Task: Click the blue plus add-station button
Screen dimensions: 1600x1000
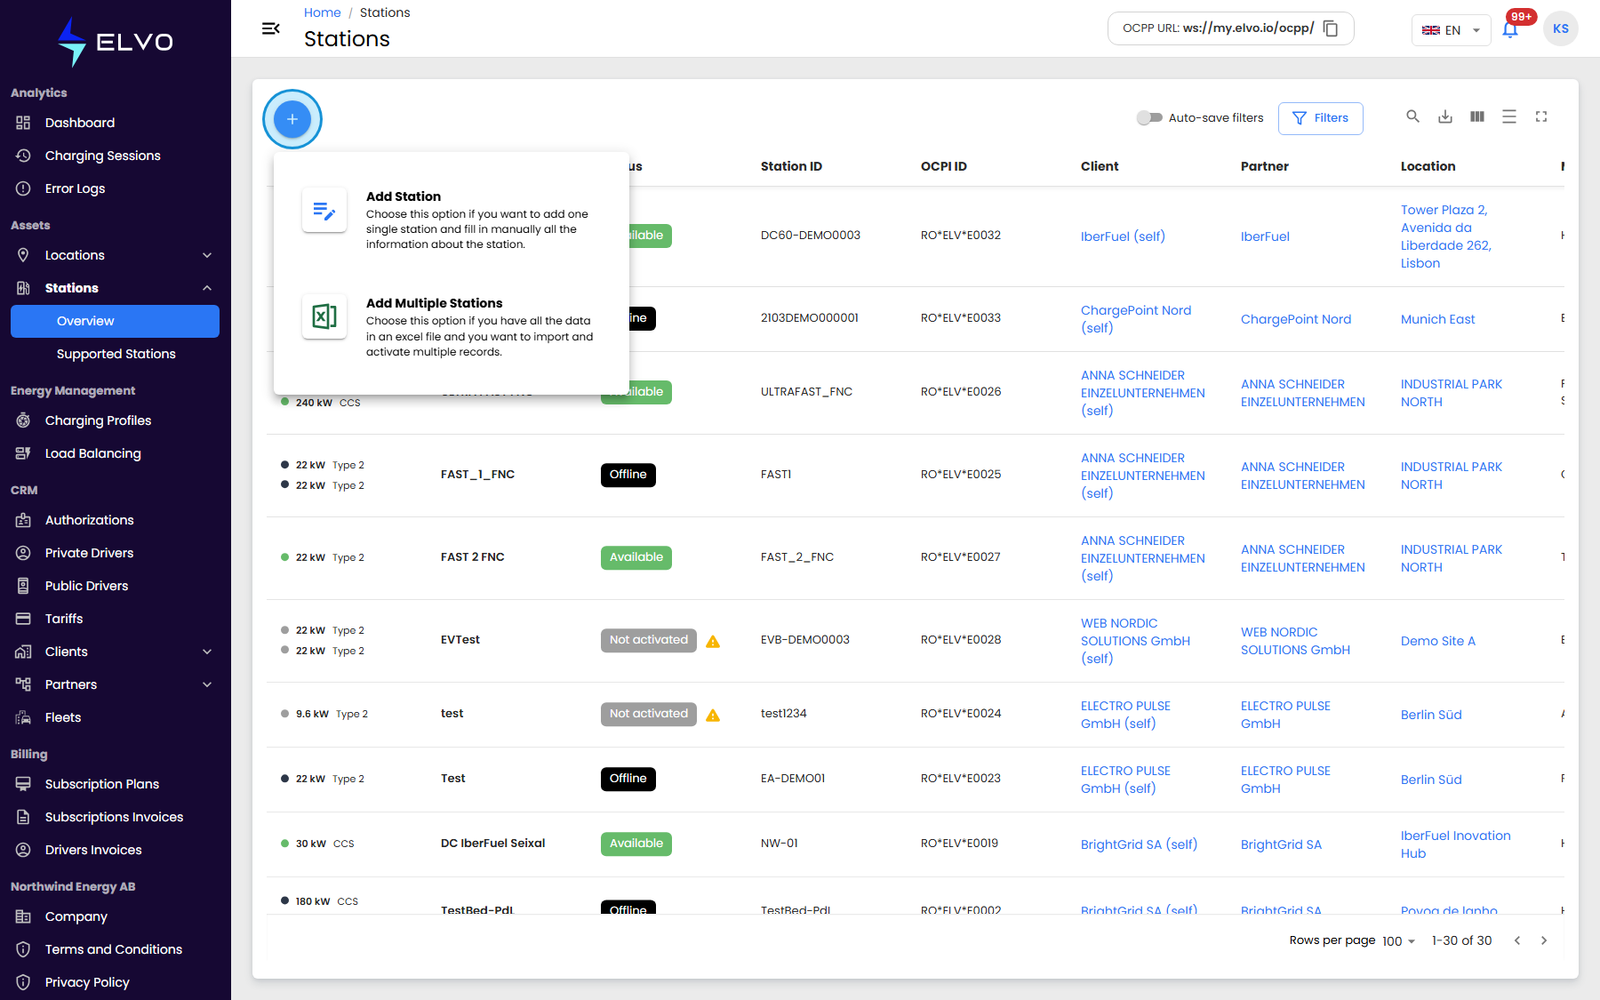Action: (x=292, y=119)
